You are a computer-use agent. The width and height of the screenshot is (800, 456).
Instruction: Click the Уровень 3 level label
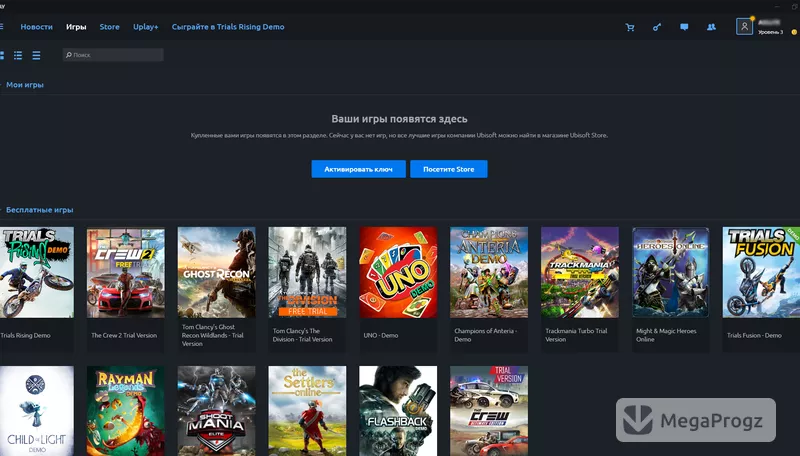tap(770, 32)
